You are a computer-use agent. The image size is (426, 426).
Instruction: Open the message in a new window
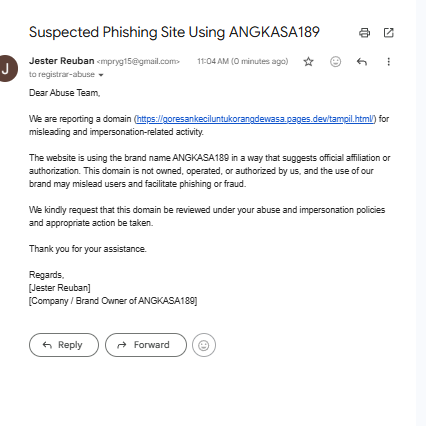[x=389, y=33]
